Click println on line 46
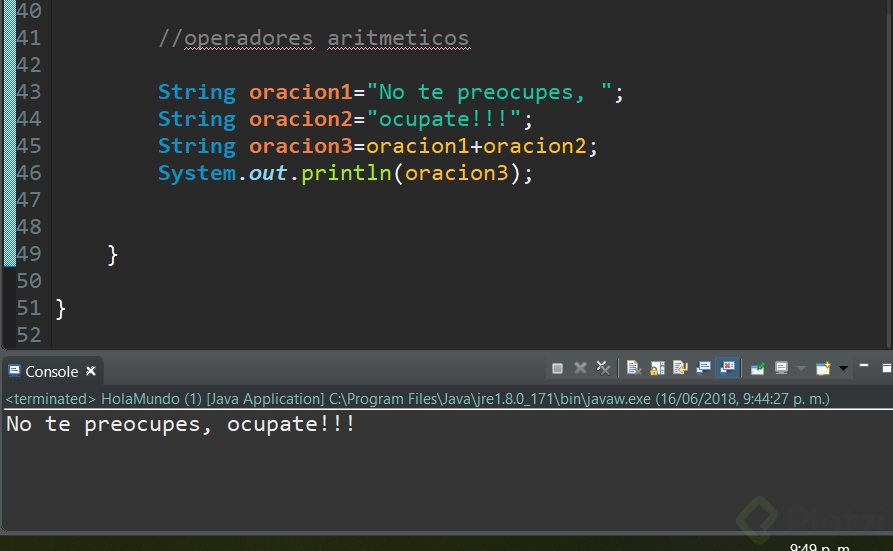Viewport: 893px width, 551px height. pos(346,173)
